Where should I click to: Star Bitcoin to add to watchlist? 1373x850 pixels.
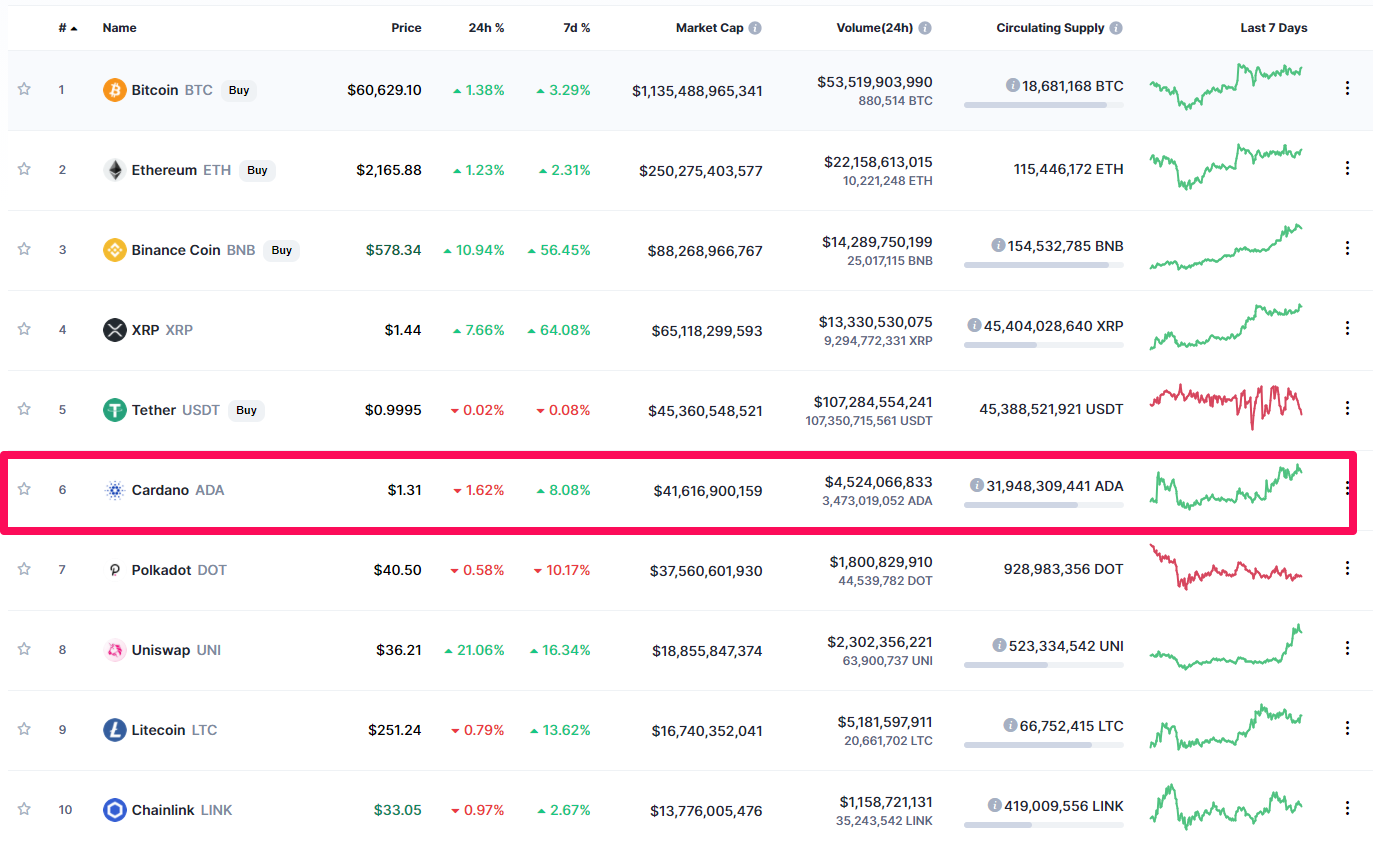tap(24, 89)
